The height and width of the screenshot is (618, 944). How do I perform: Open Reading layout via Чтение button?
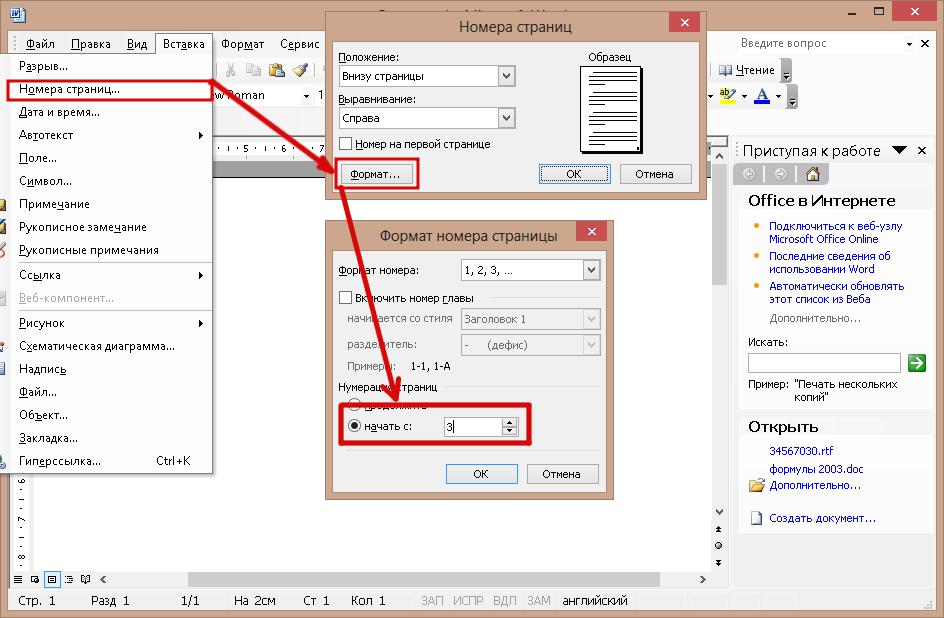(747, 70)
